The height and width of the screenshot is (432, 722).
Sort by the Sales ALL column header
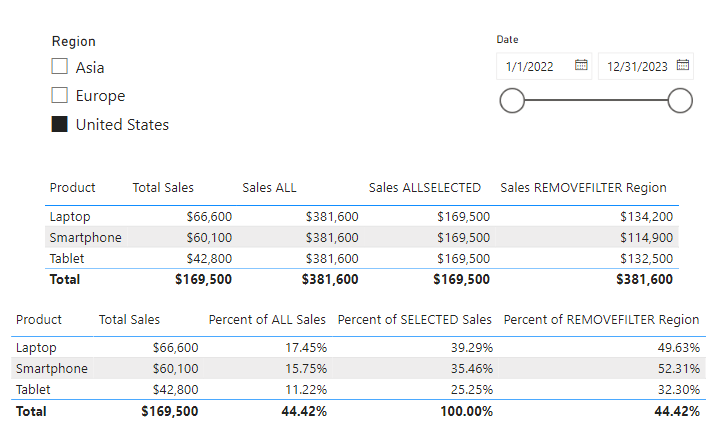(x=269, y=188)
